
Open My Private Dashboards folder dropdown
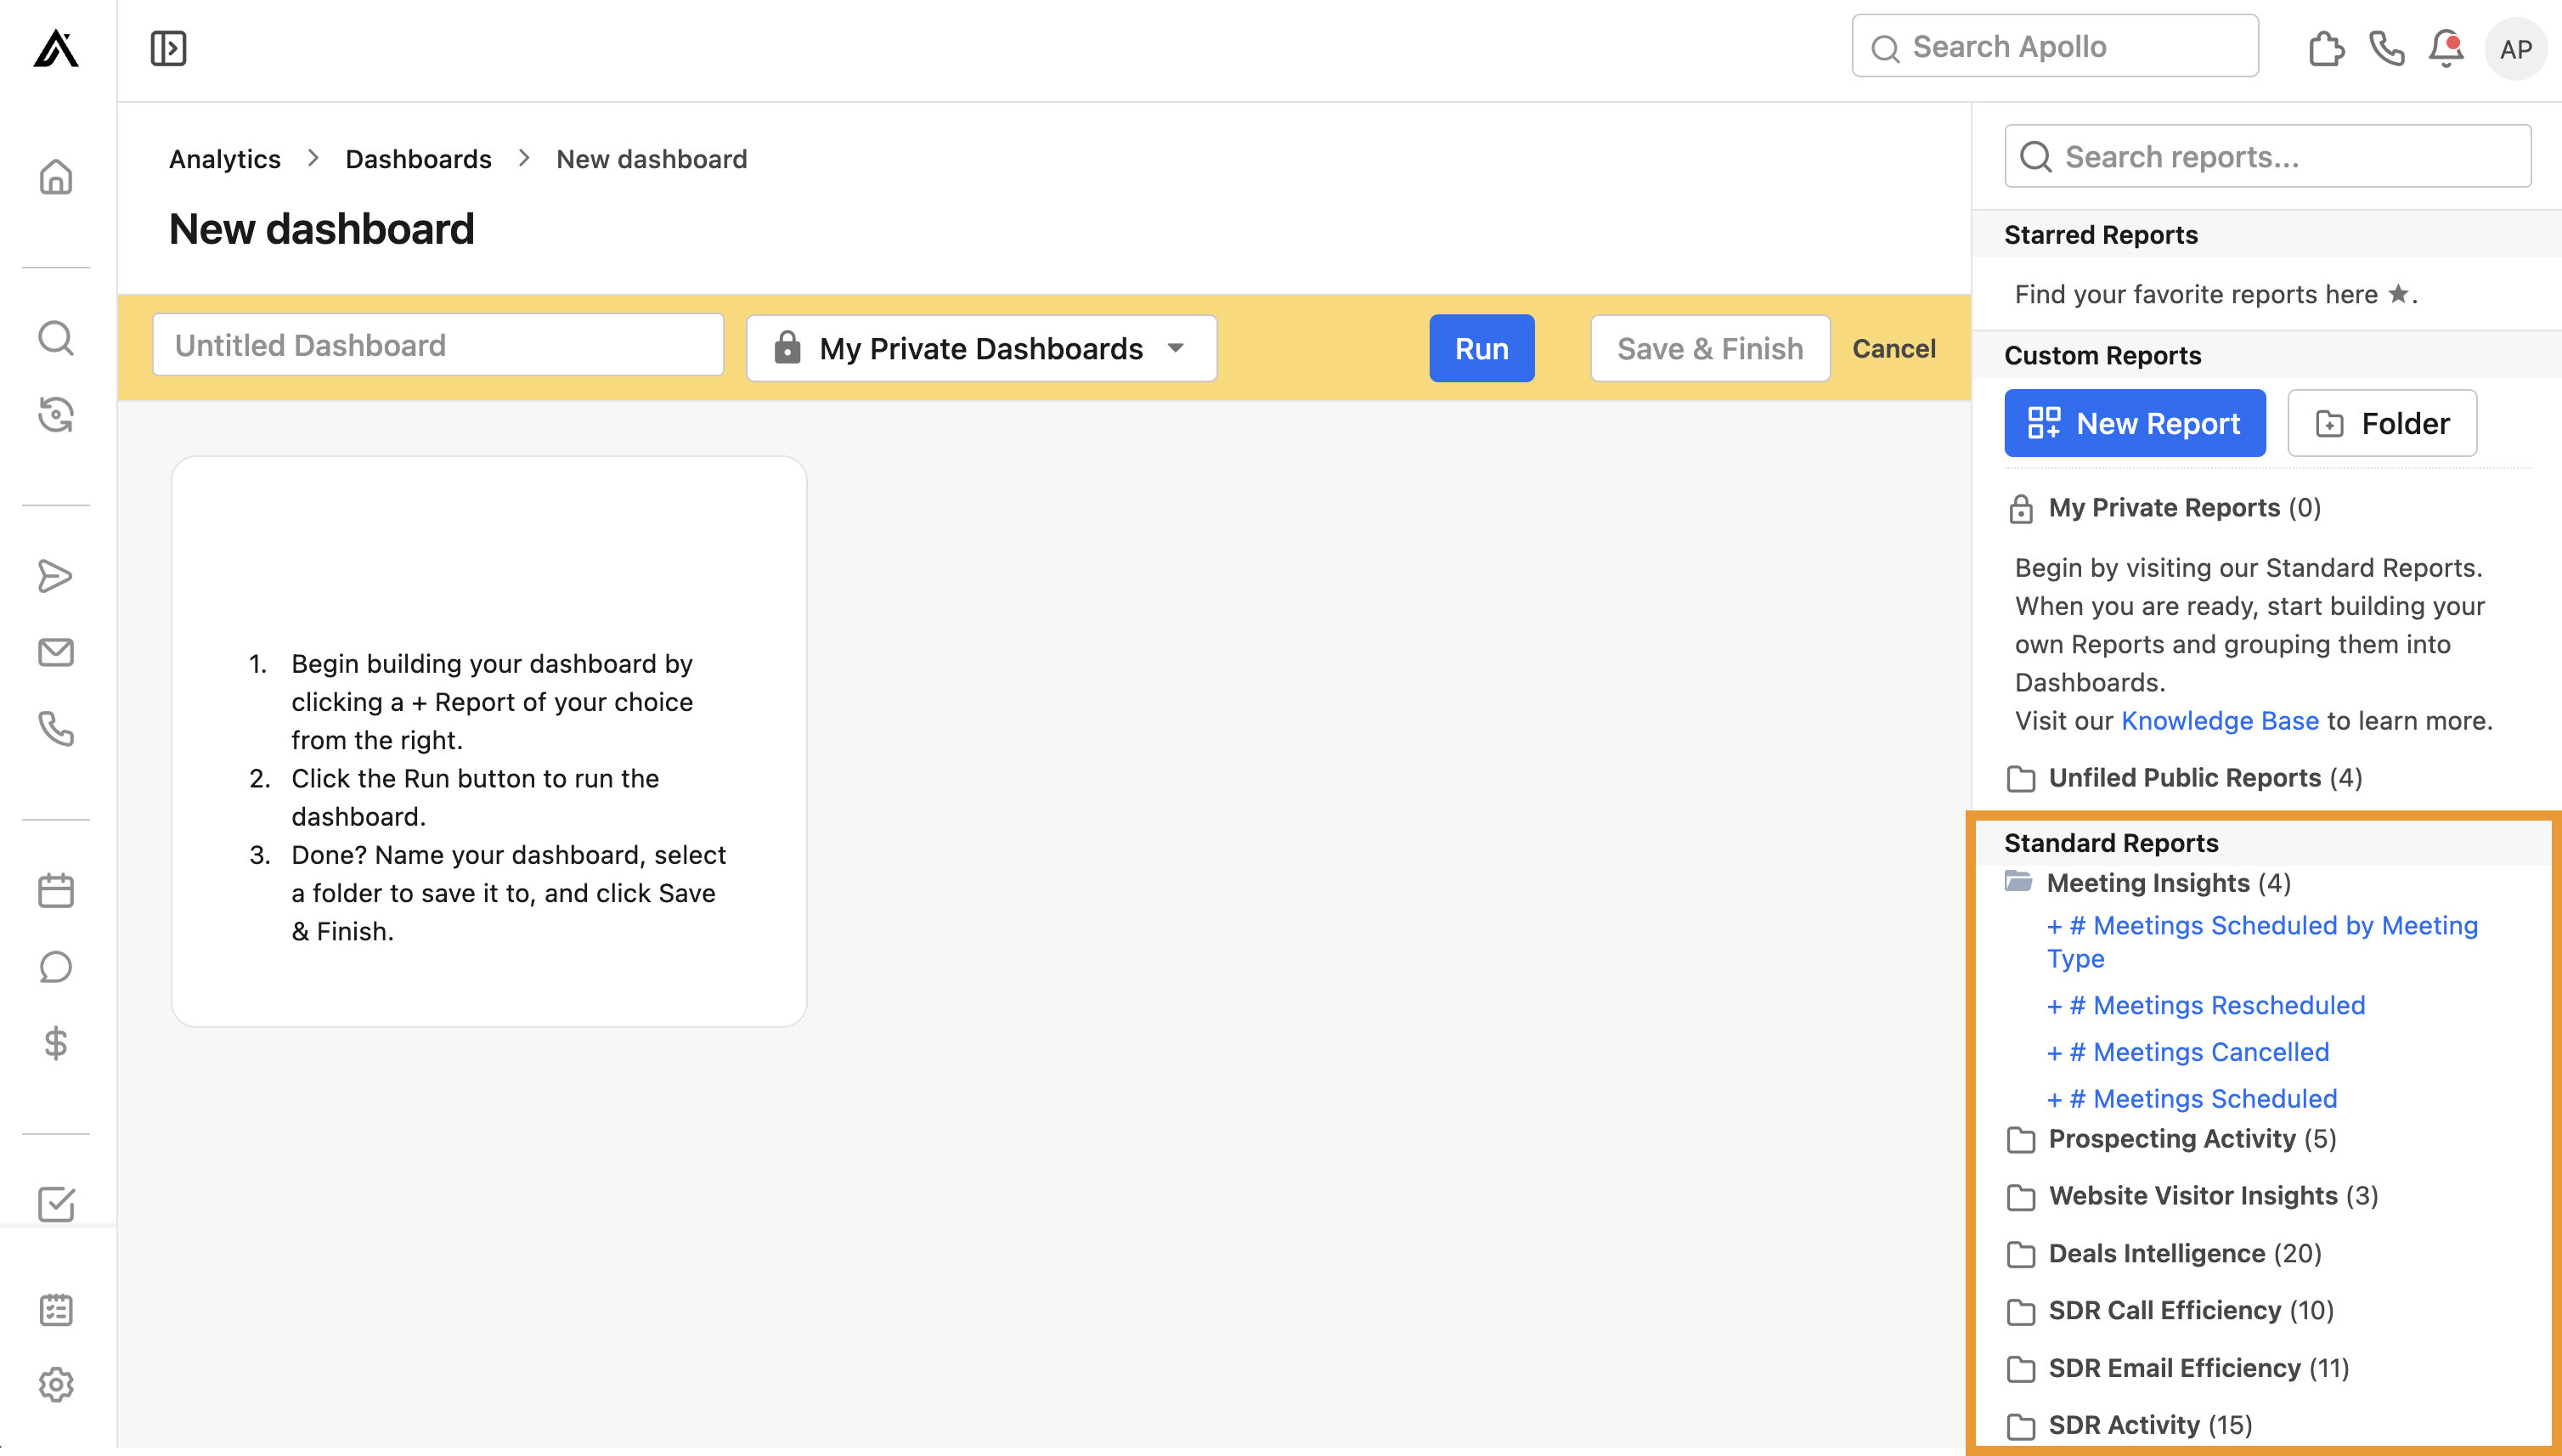(981, 348)
